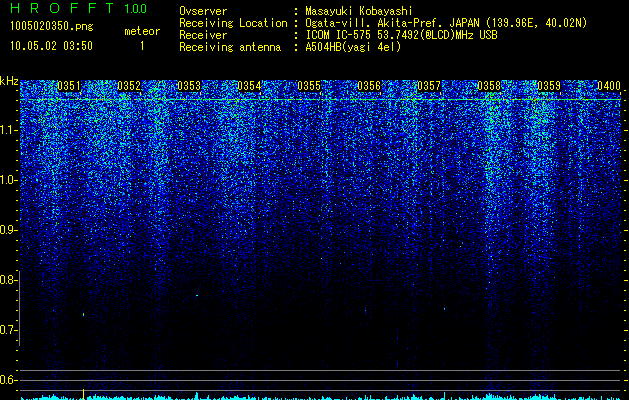
Task: Click the 0353 time marker
Action: tap(189, 86)
